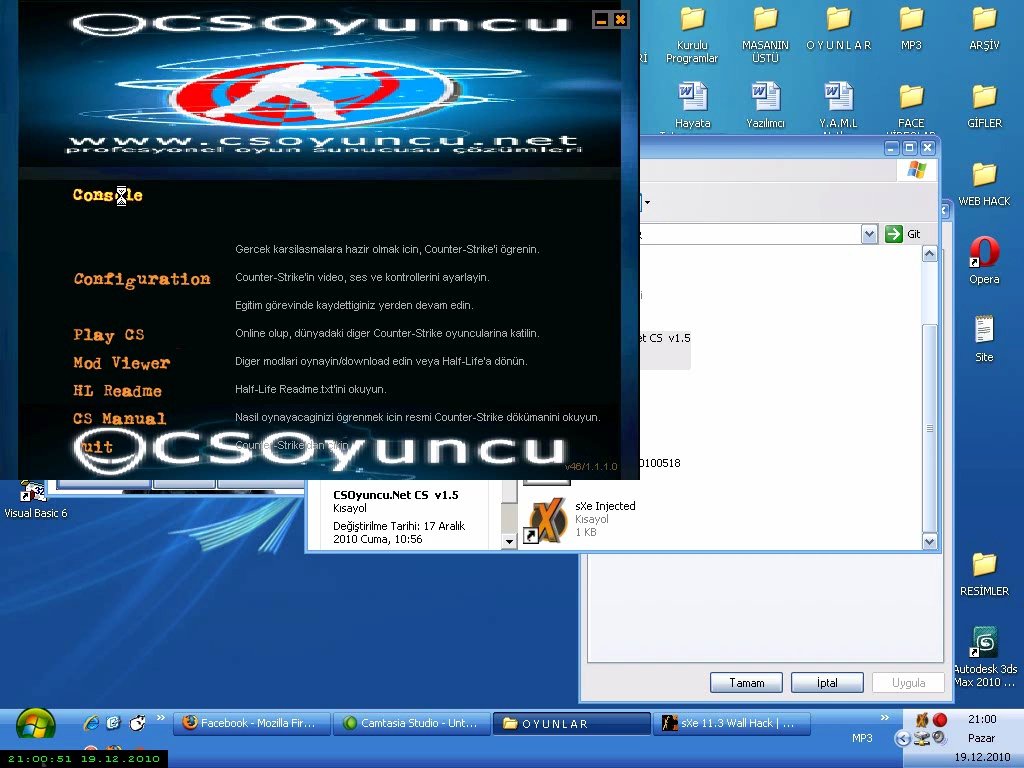This screenshot has width=1024, height=768.
Task: Click red recording icon in system tray
Action: tap(940, 720)
